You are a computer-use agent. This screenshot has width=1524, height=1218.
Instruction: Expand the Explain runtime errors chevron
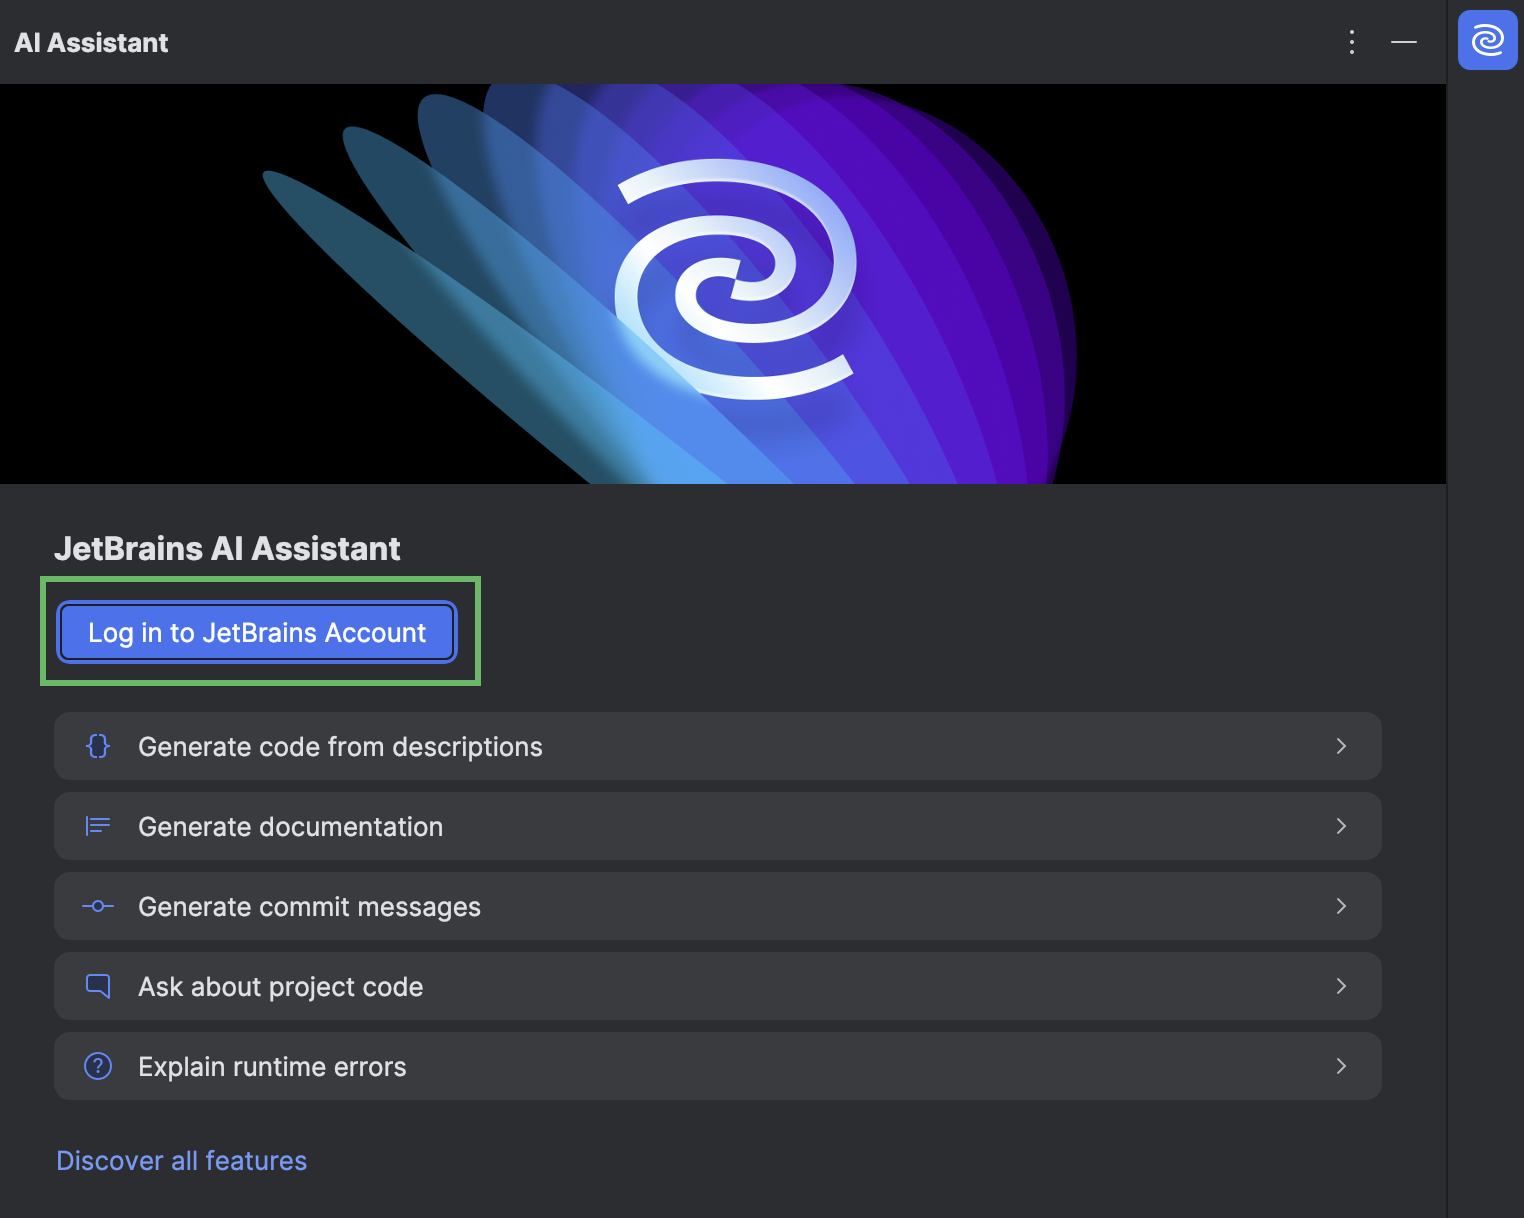point(1342,1066)
